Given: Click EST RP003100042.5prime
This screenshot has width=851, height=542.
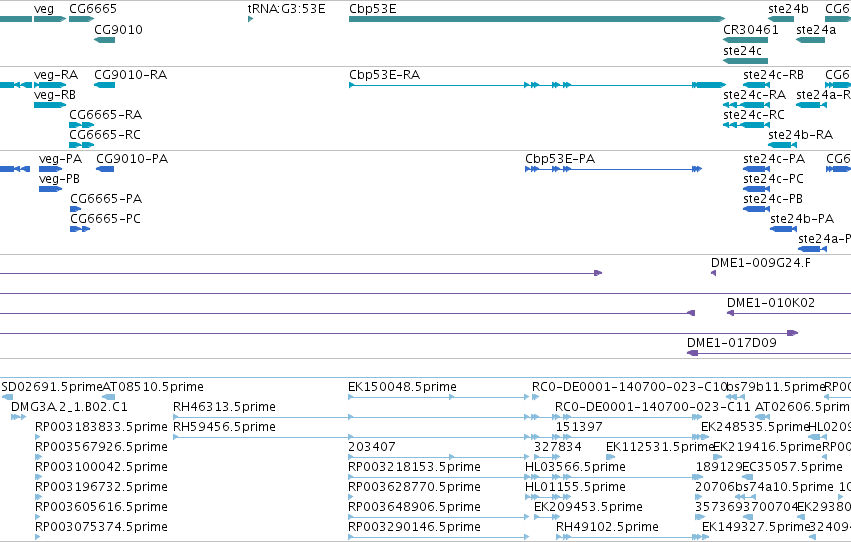Looking at the screenshot, I should pos(101,467).
